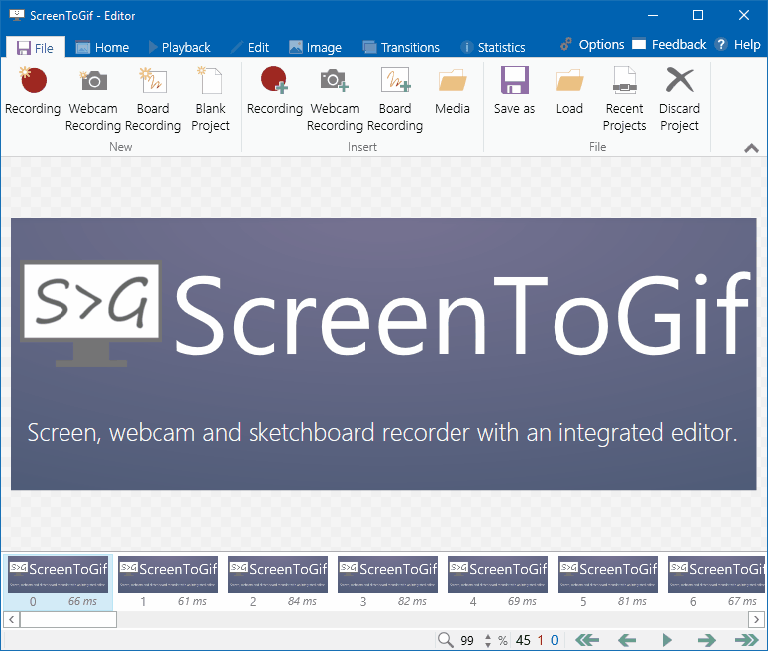Image resolution: width=768 pixels, height=651 pixels.
Task: Click left arrow of frame list scrollbar
Action: point(11,620)
